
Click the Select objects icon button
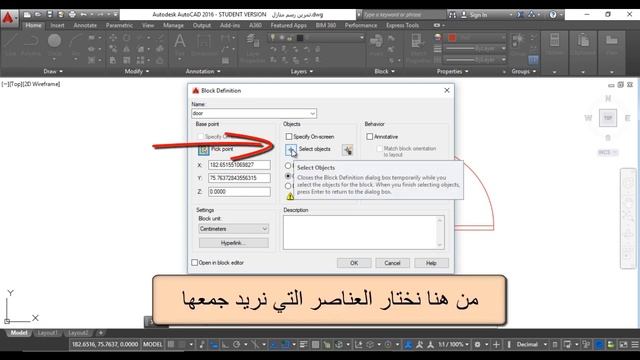291,150
